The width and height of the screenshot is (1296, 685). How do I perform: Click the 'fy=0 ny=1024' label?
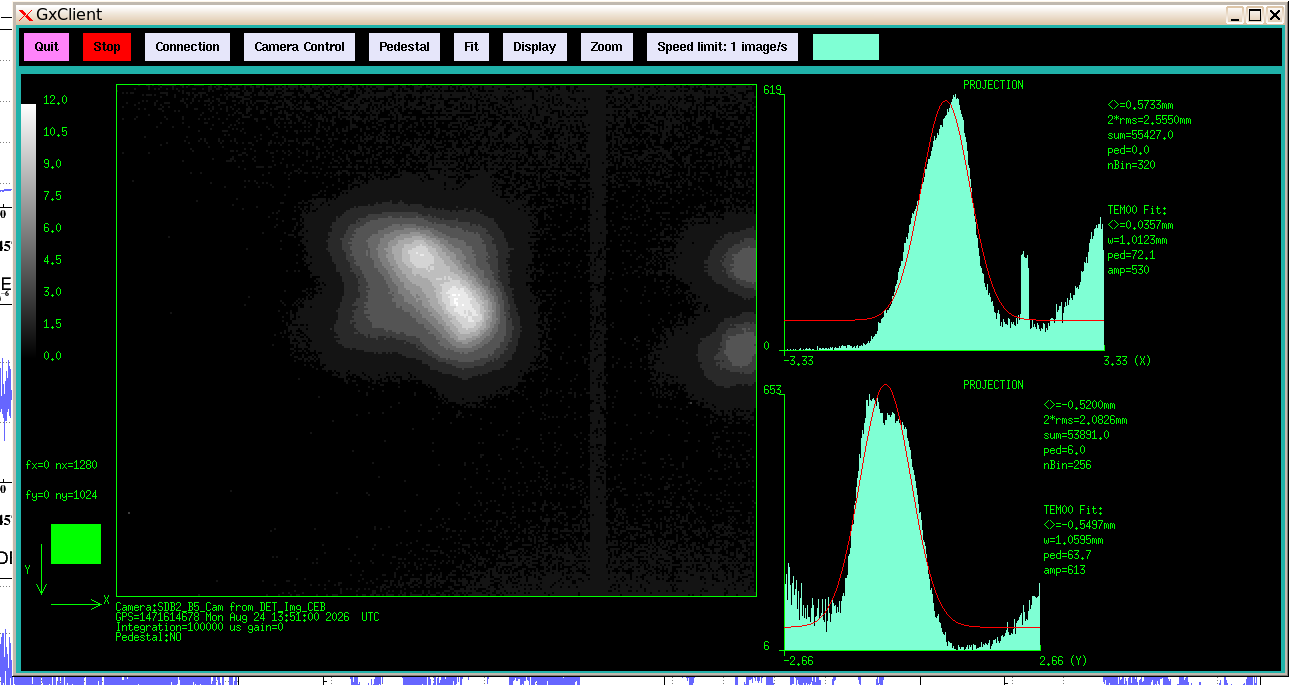coord(62,495)
